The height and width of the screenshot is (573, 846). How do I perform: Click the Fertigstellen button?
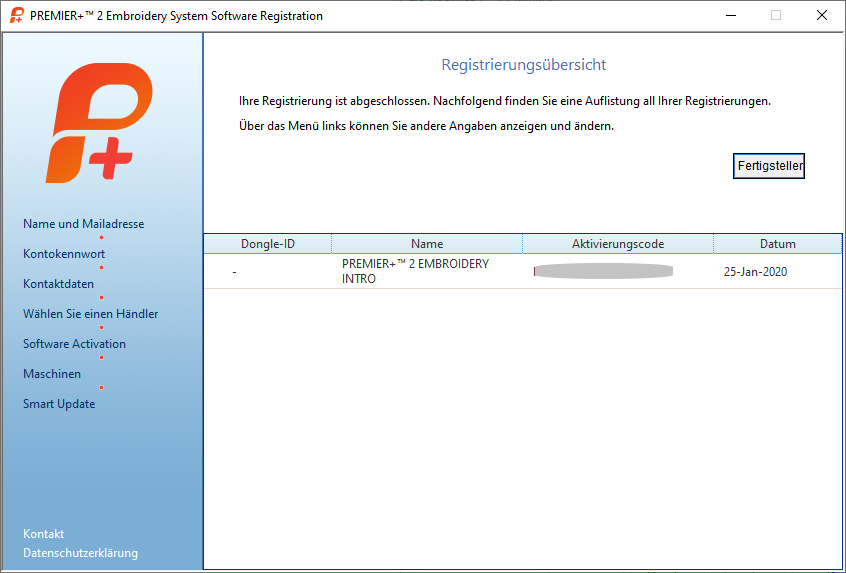(x=768, y=166)
